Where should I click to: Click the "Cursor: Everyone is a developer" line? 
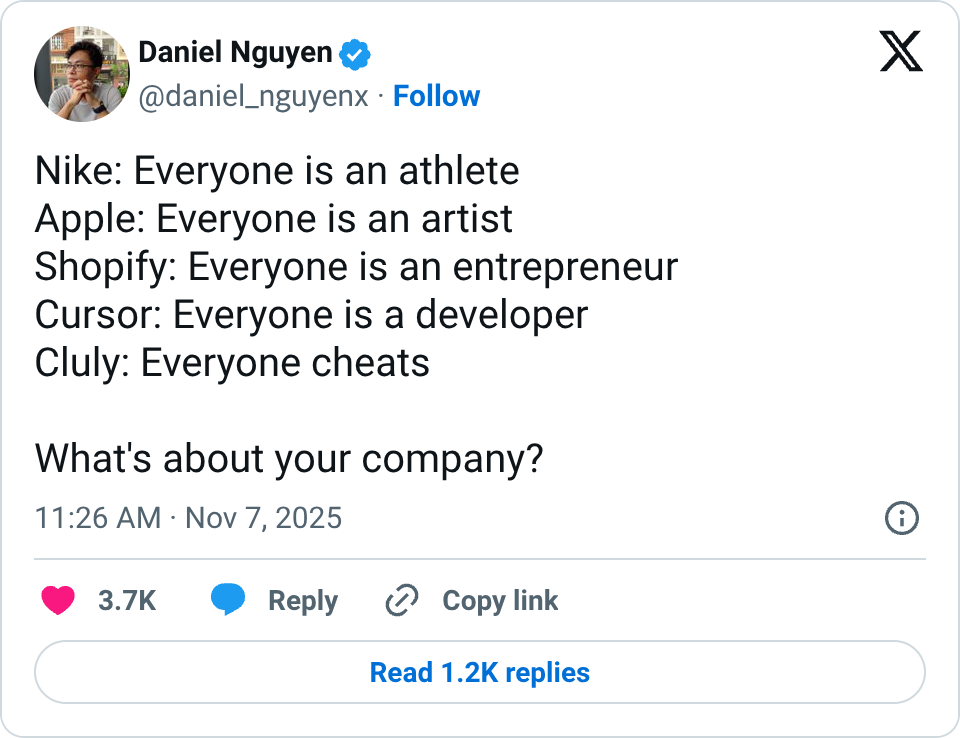(311, 315)
